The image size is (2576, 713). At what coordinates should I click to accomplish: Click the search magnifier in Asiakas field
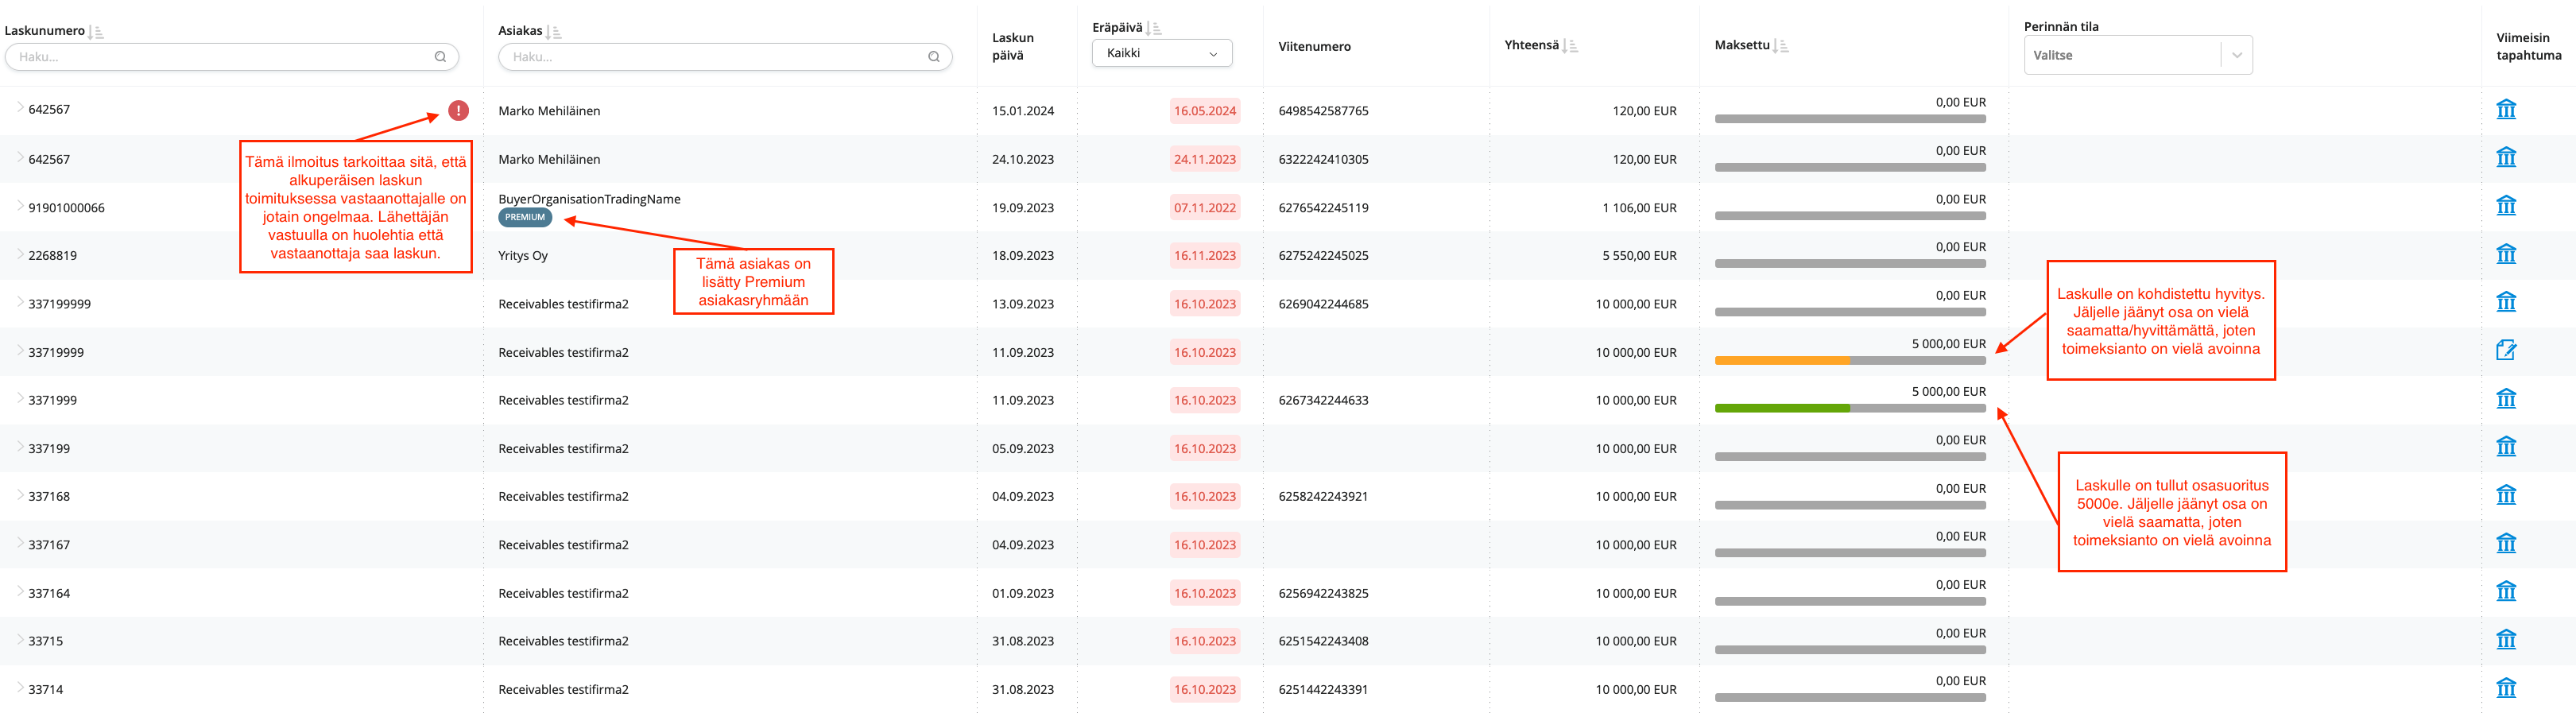click(x=933, y=57)
